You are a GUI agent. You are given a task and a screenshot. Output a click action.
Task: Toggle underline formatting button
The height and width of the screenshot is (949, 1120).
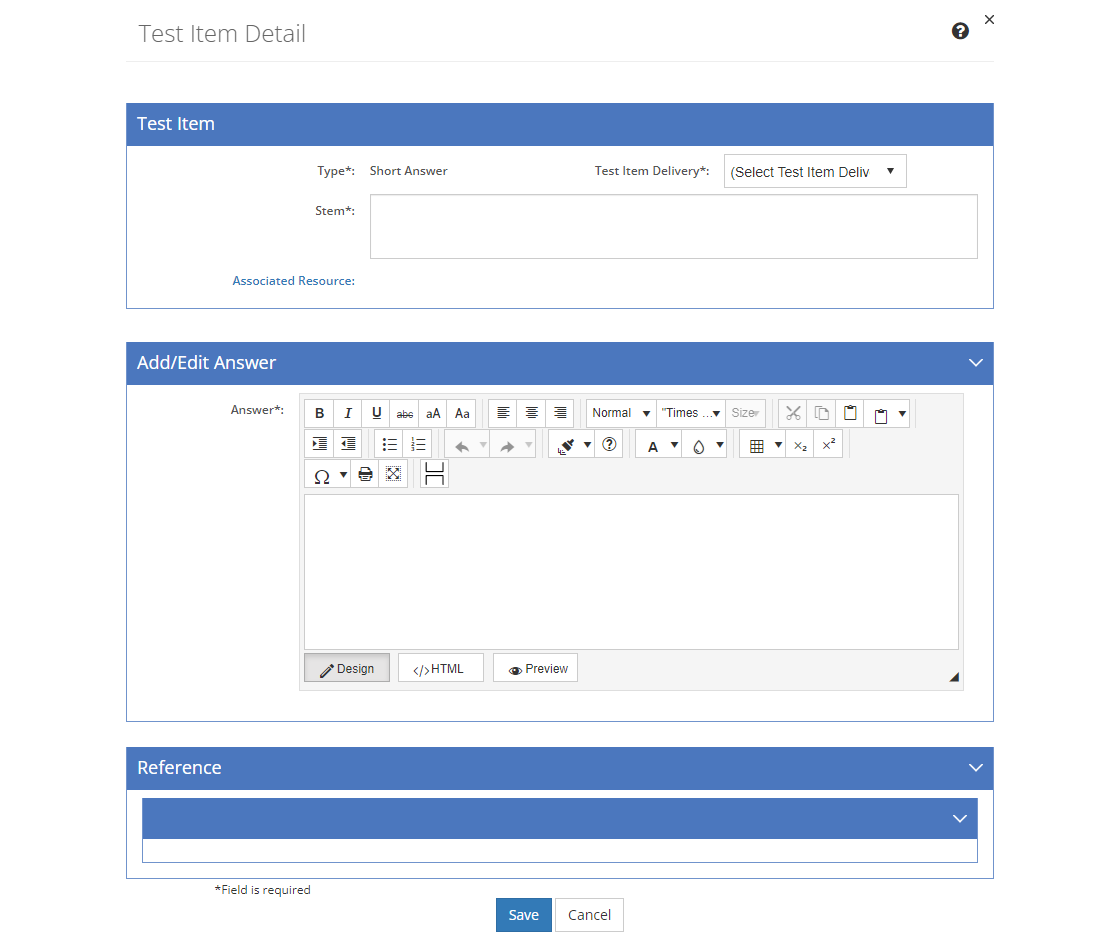pos(376,413)
